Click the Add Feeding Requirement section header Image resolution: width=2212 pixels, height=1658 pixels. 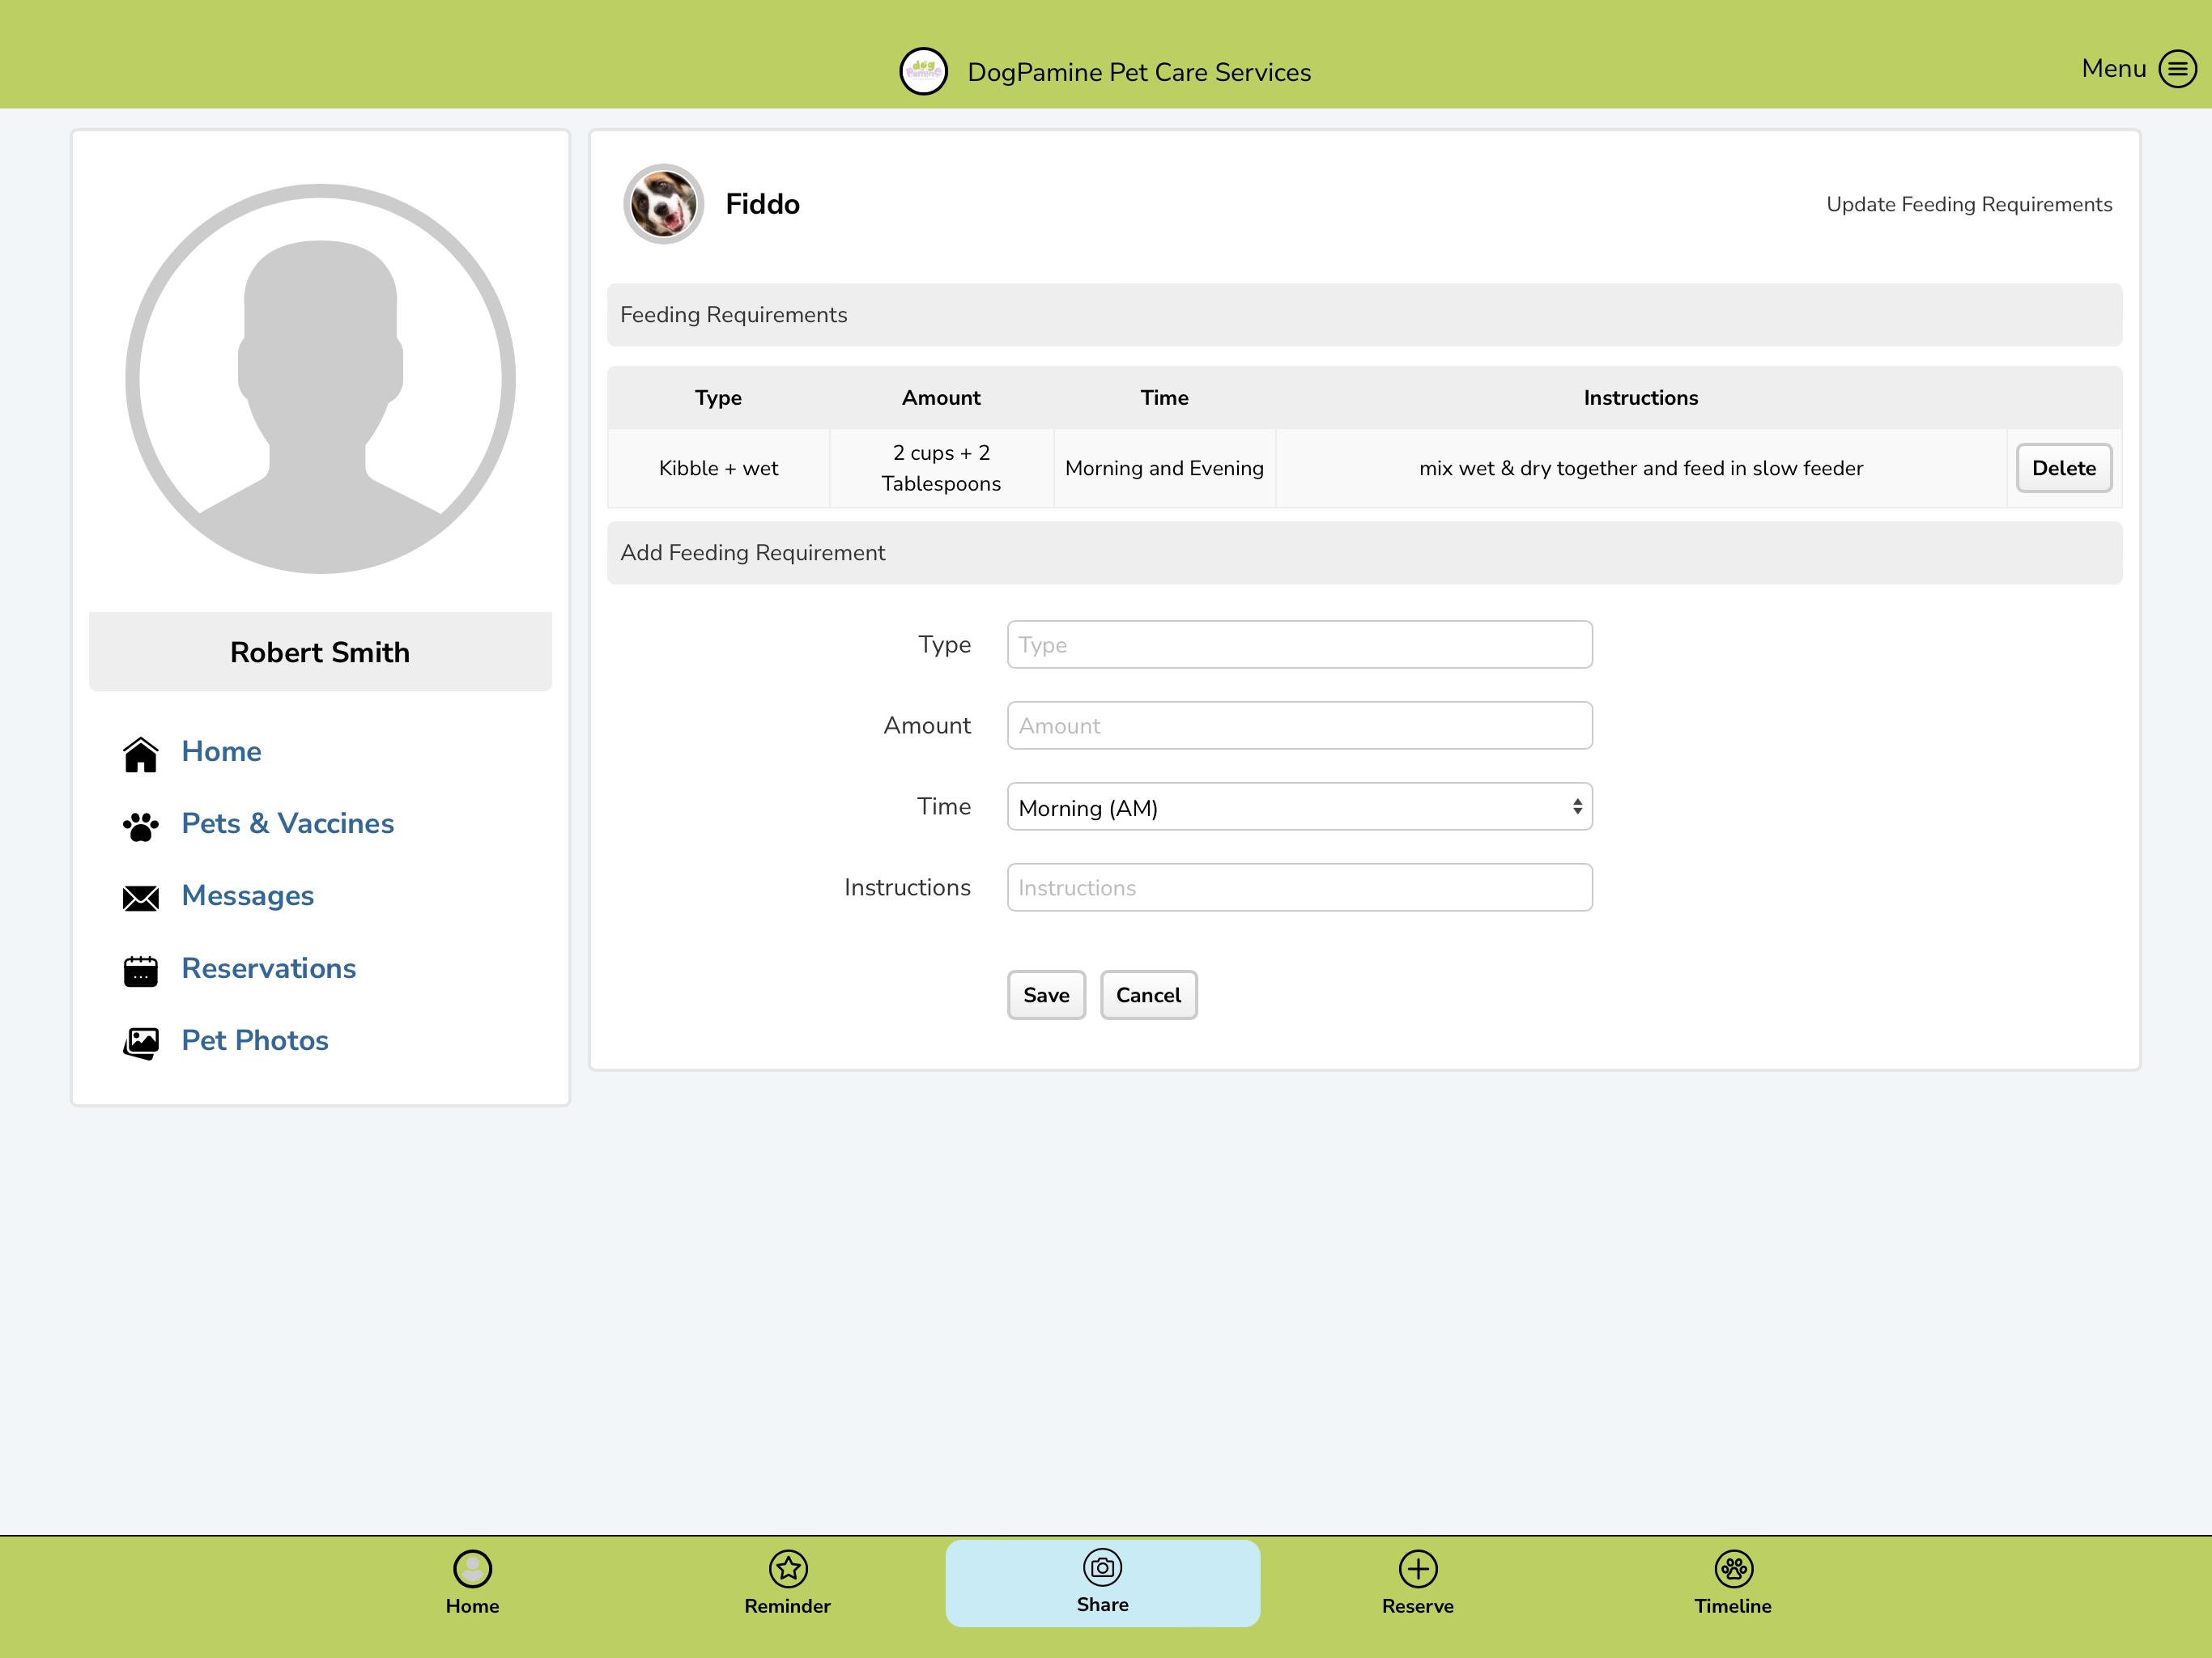point(1364,553)
